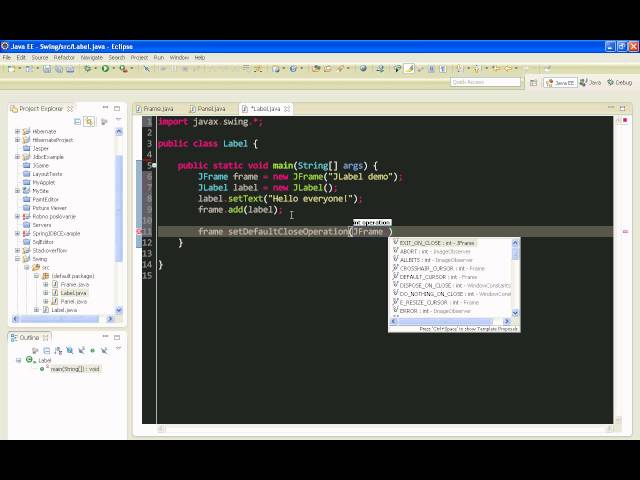Switch to the Java perspective
Screen dimensions: 640x480
(591, 82)
